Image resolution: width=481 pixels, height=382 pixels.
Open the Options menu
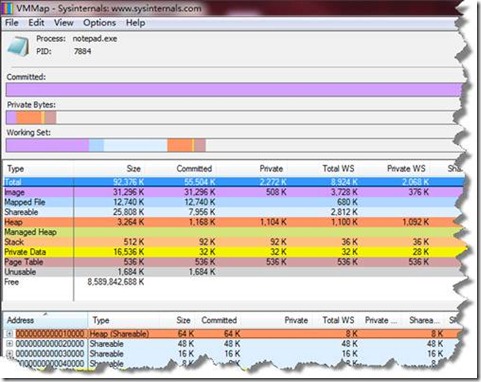pos(99,23)
